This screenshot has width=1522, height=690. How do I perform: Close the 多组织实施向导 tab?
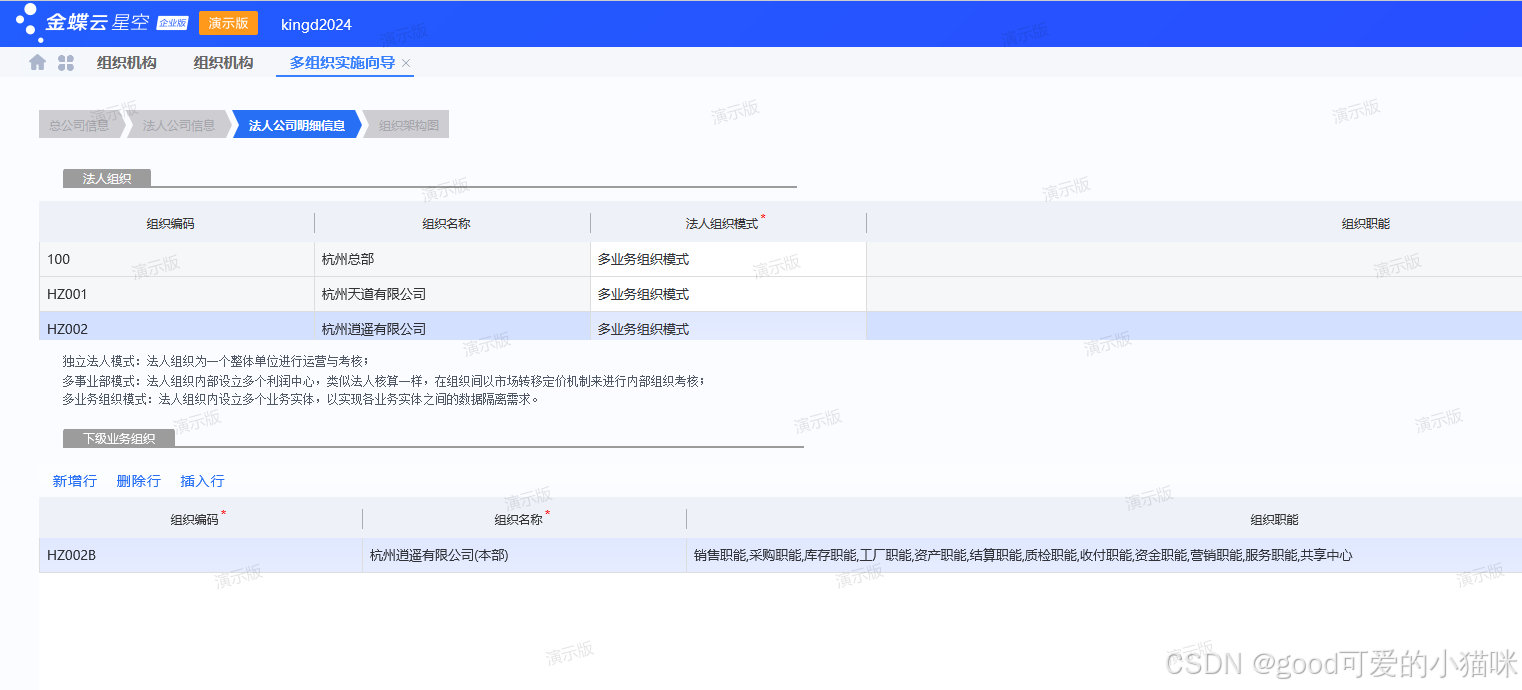406,63
